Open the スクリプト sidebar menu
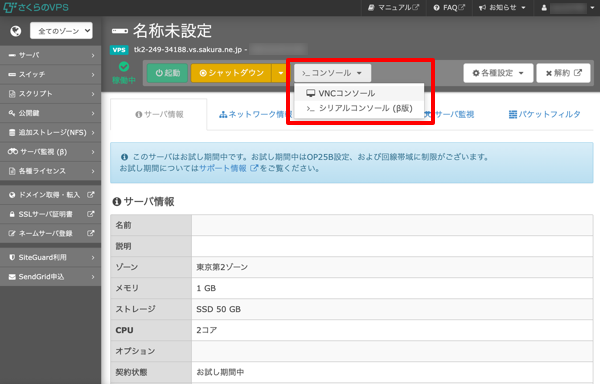 pyautogui.click(x=51, y=94)
